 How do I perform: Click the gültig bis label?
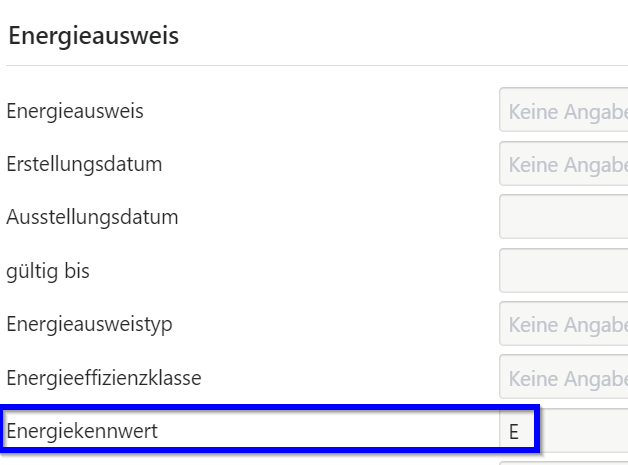point(48,271)
